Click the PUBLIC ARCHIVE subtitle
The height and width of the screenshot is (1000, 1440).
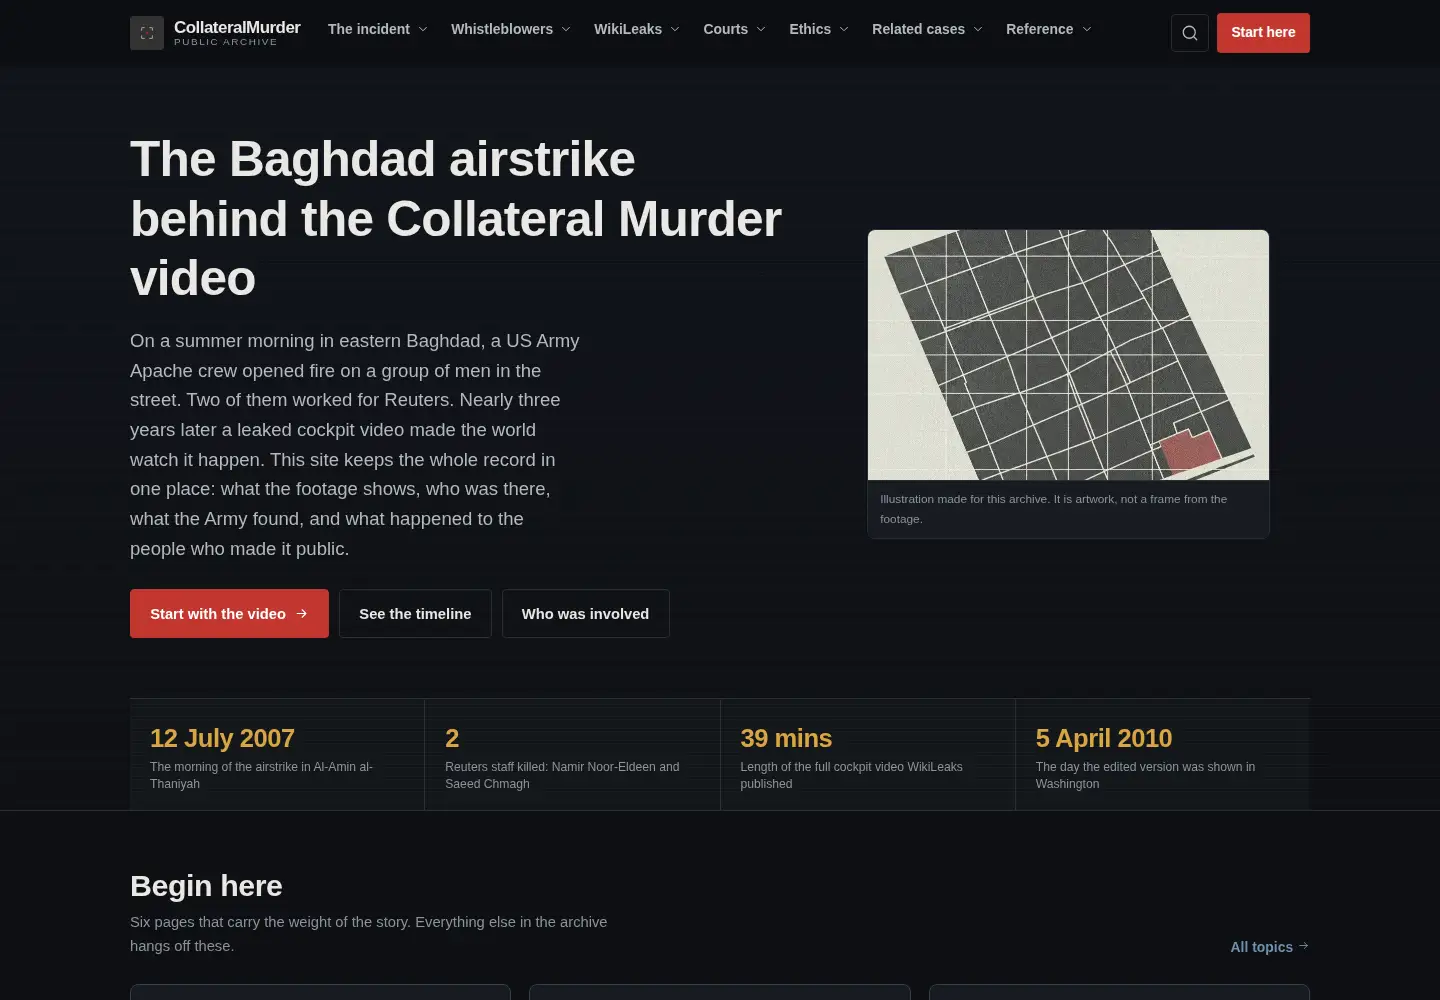coord(226,42)
